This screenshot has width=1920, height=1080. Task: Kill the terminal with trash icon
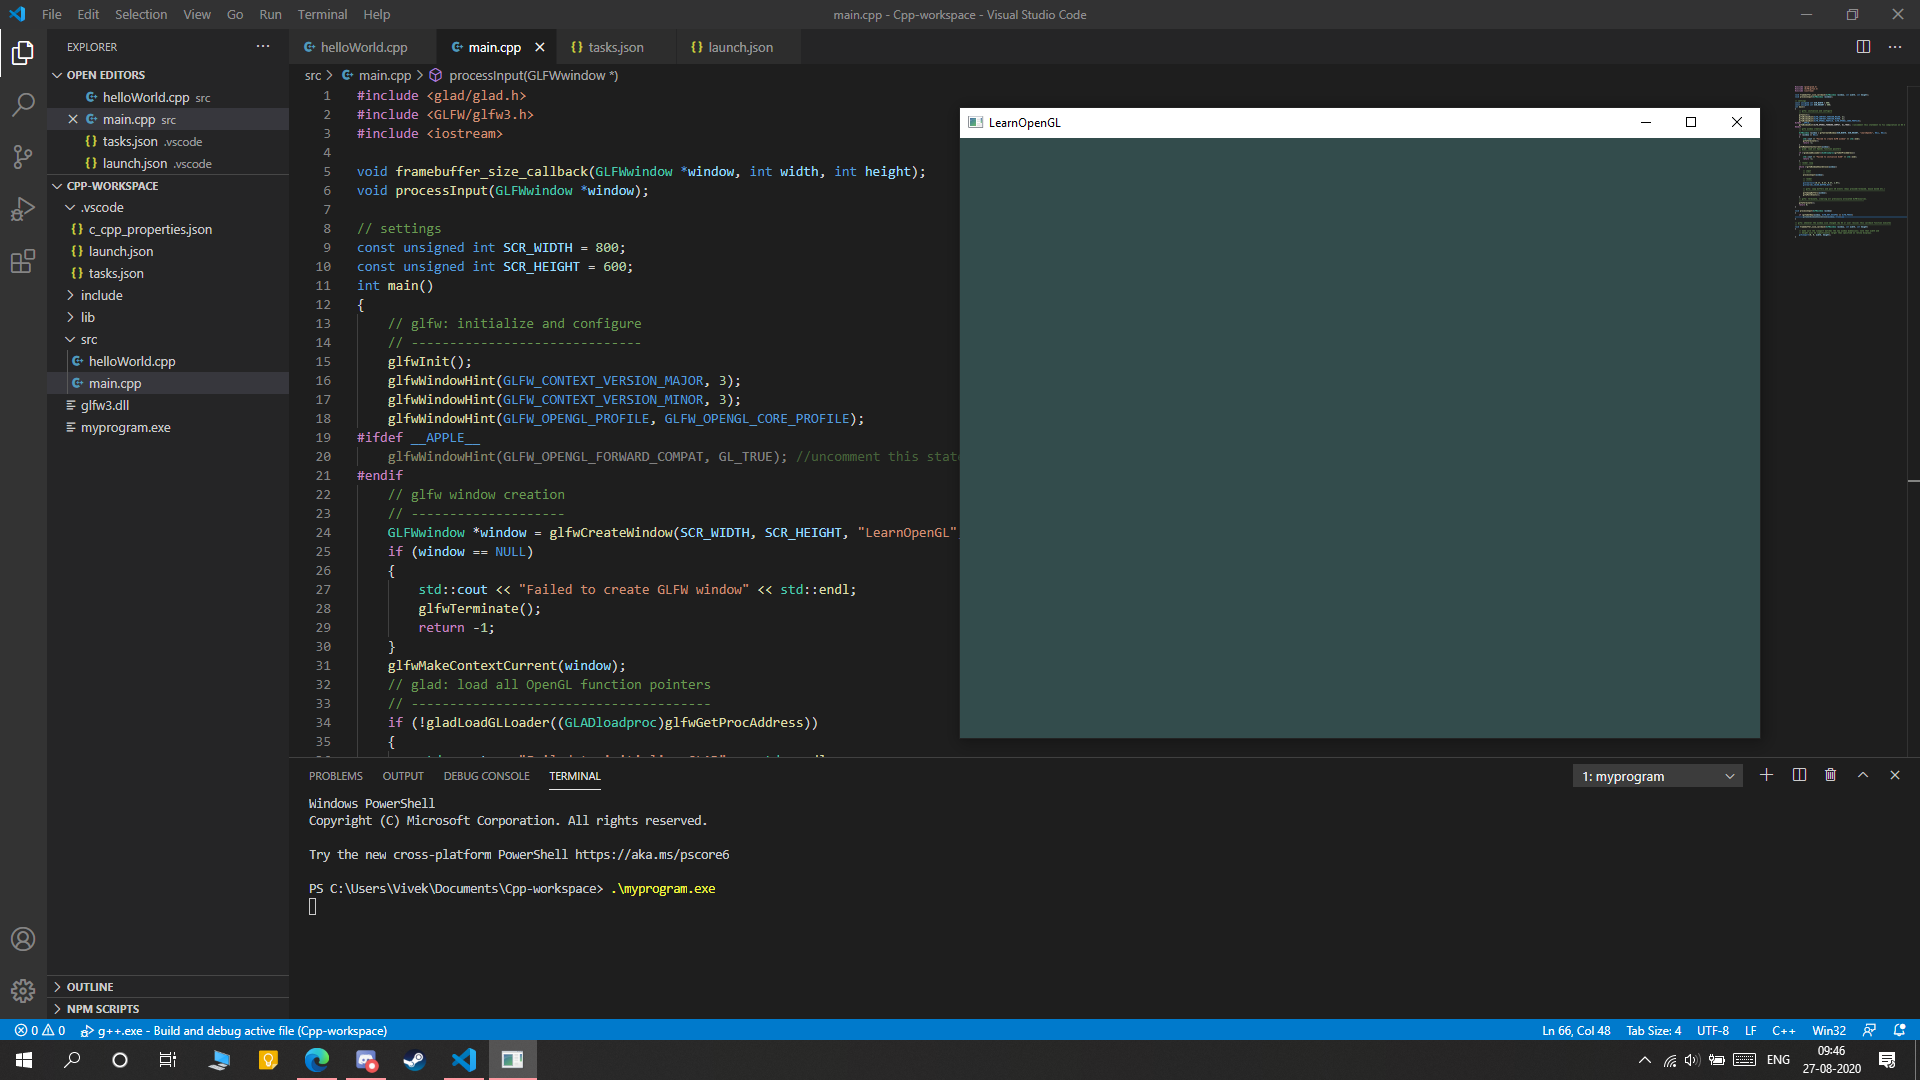[x=1830, y=775]
